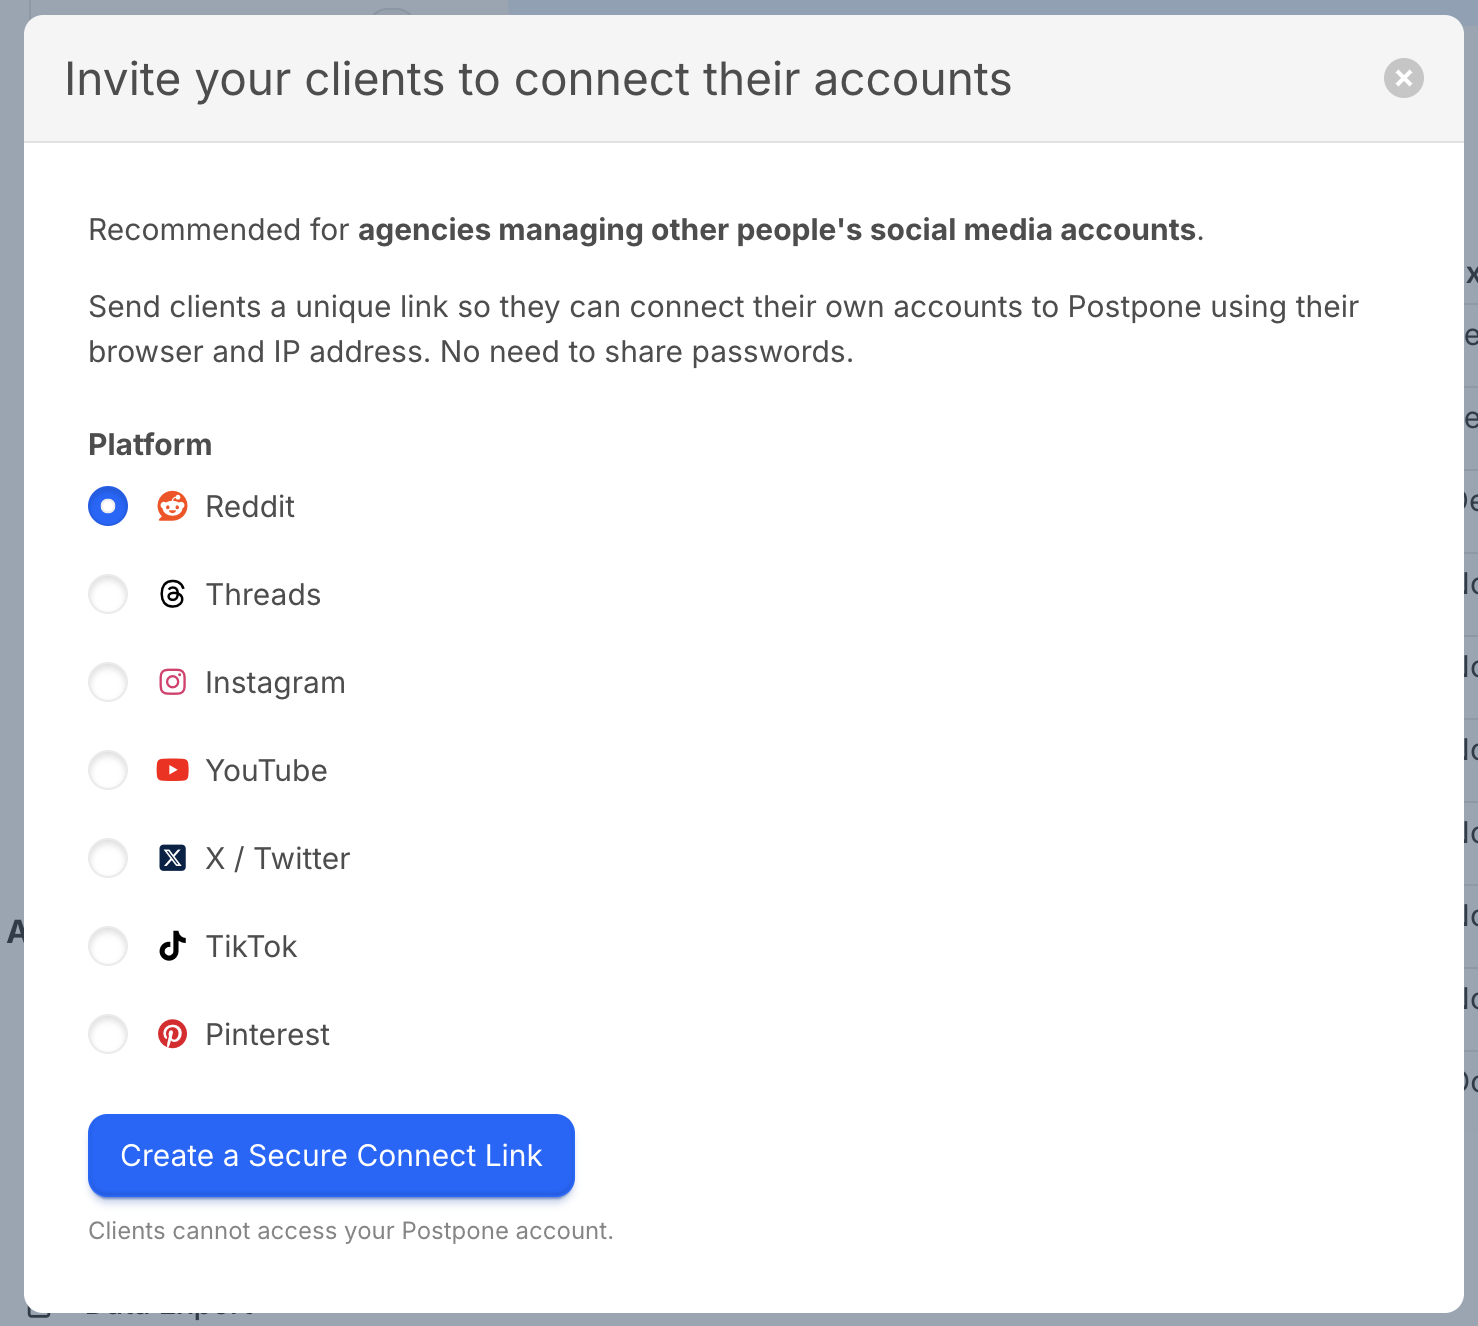This screenshot has width=1478, height=1326.
Task: Click the Reddit platform icon
Action: pos(172,506)
